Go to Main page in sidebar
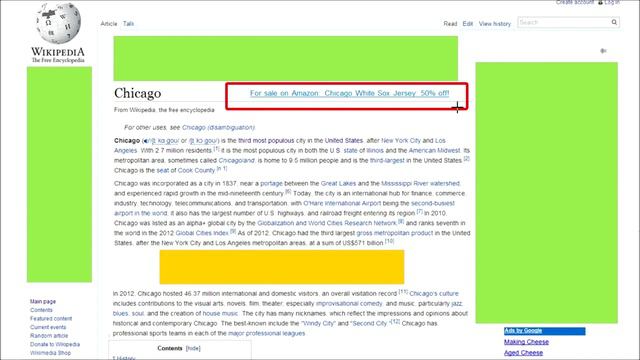640x360 pixels. click(x=43, y=301)
